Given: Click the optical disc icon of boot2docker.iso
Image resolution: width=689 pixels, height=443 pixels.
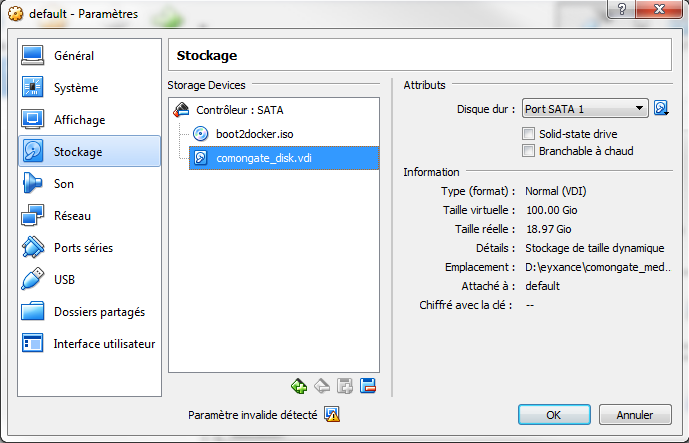Looking at the screenshot, I should tap(201, 134).
